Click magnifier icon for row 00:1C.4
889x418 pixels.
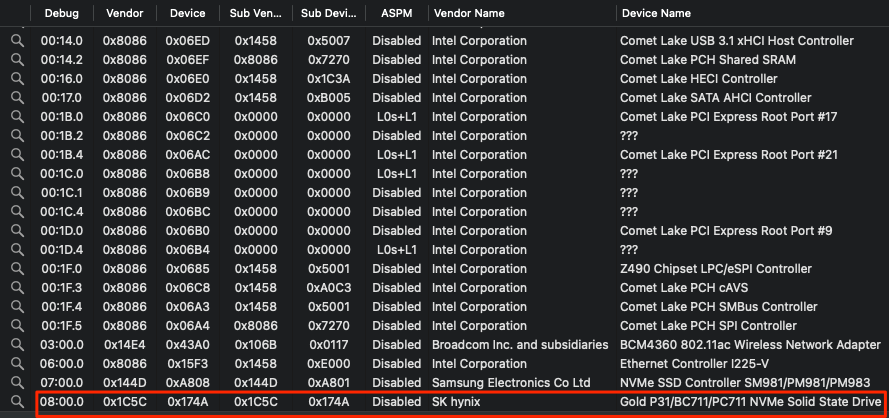coord(17,212)
